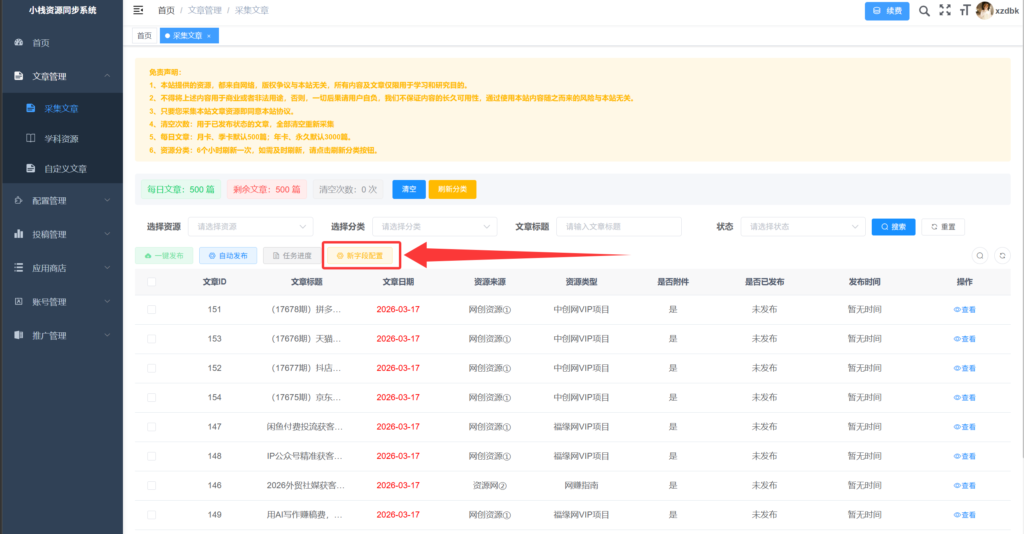Select the checkbox for article 149

coord(152,515)
